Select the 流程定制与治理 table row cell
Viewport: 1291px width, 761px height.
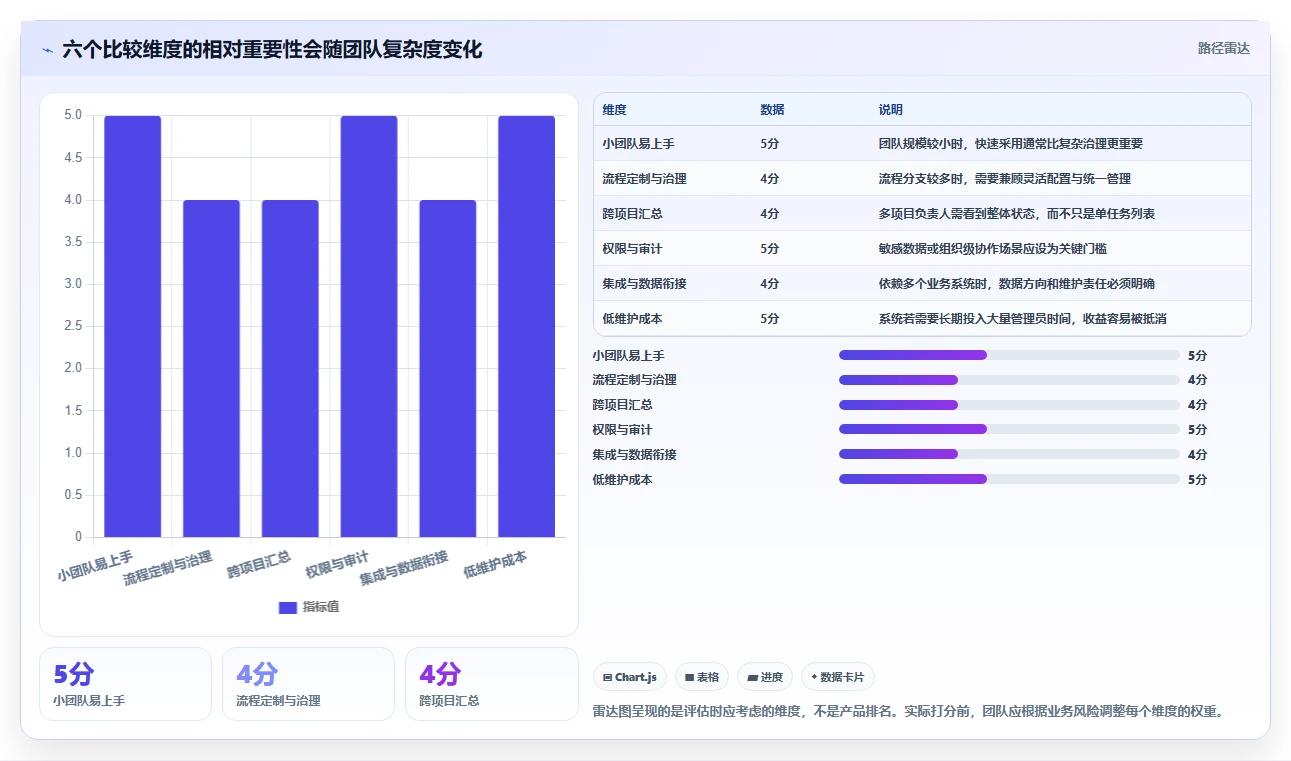644,179
